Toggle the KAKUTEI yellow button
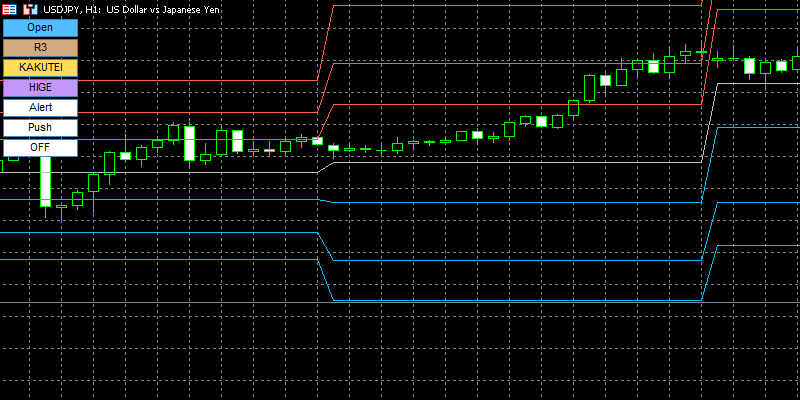The height and width of the screenshot is (400, 800). [x=40, y=67]
